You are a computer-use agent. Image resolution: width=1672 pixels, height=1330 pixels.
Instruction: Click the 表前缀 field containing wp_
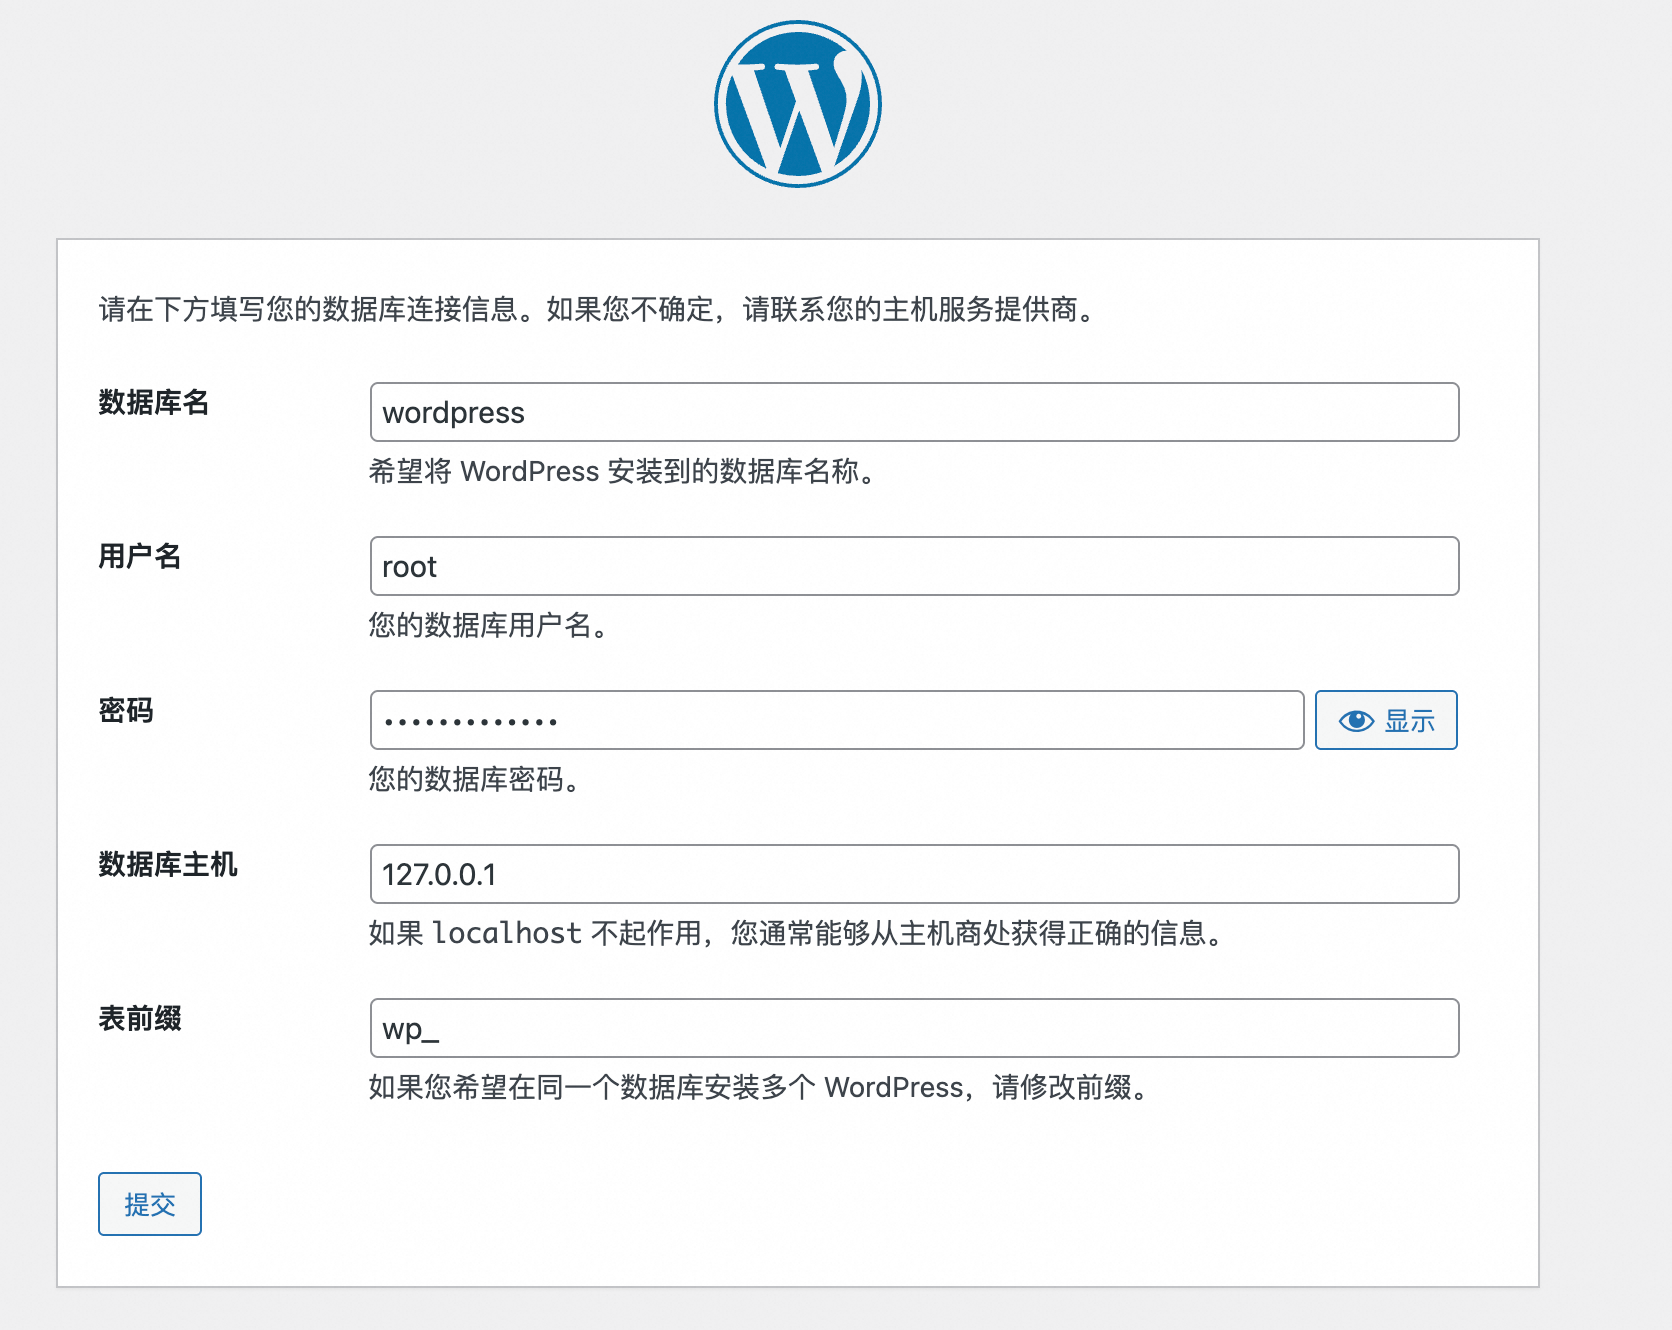click(914, 1028)
